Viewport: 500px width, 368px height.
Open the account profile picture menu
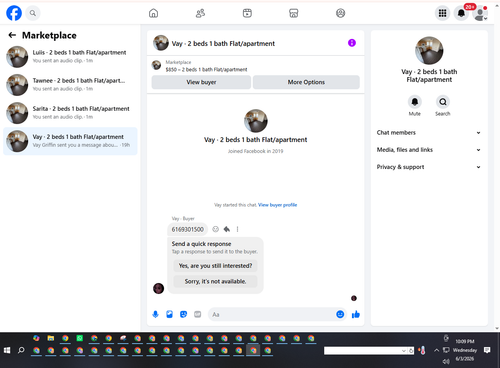coord(480,13)
